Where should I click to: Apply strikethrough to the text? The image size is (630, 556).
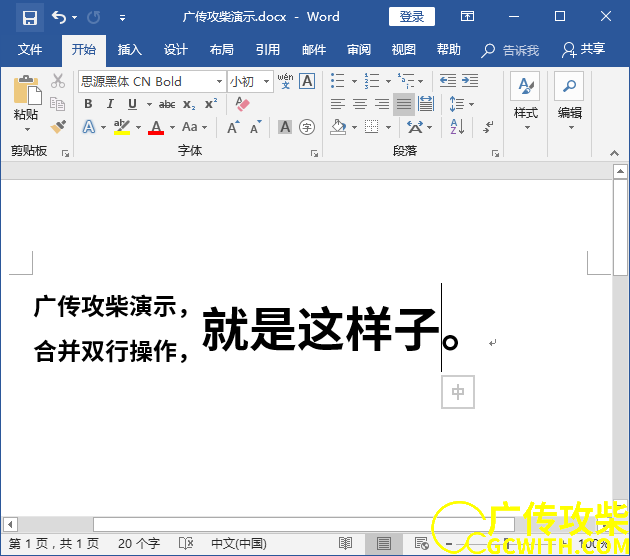(x=167, y=104)
